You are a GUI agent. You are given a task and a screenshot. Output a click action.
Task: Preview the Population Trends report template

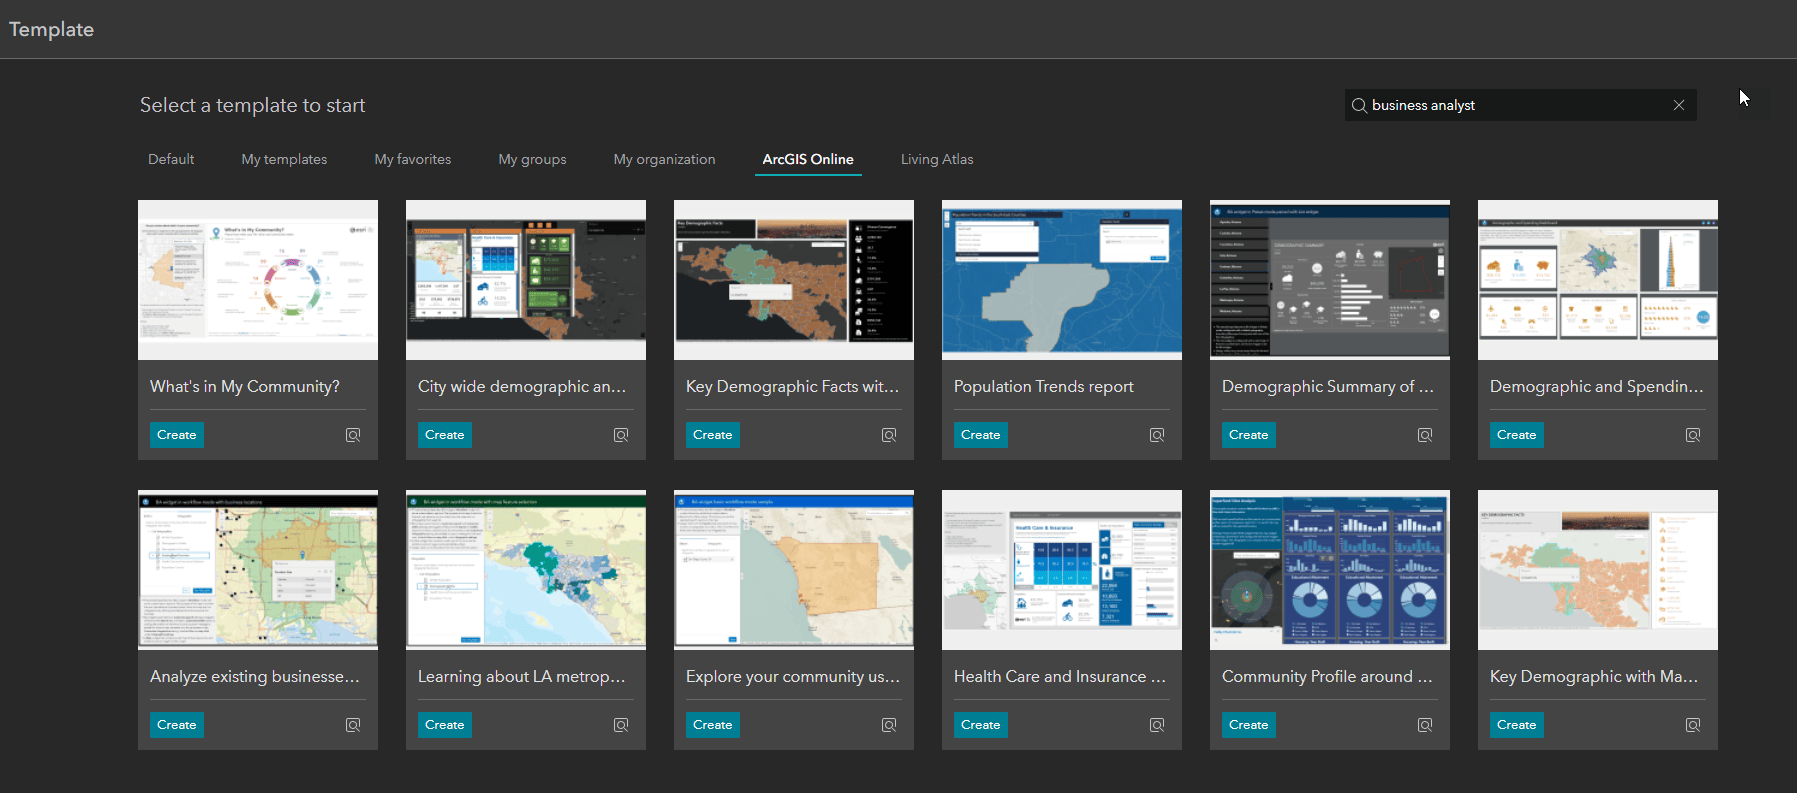1157,435
